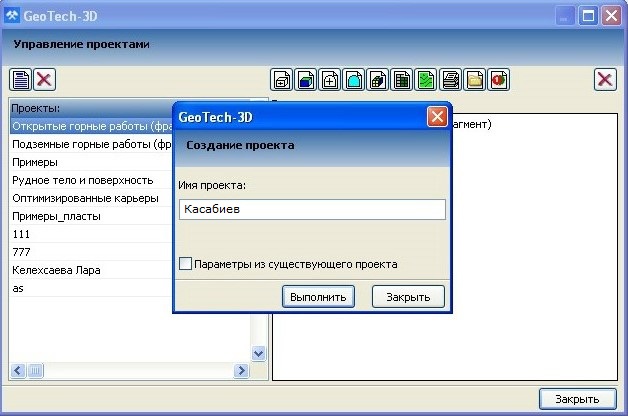The width and height of the screenshot is (628, 416).
Task: Click the projects list horizontal scroll thumb
Action: click(x=35, y=370)
